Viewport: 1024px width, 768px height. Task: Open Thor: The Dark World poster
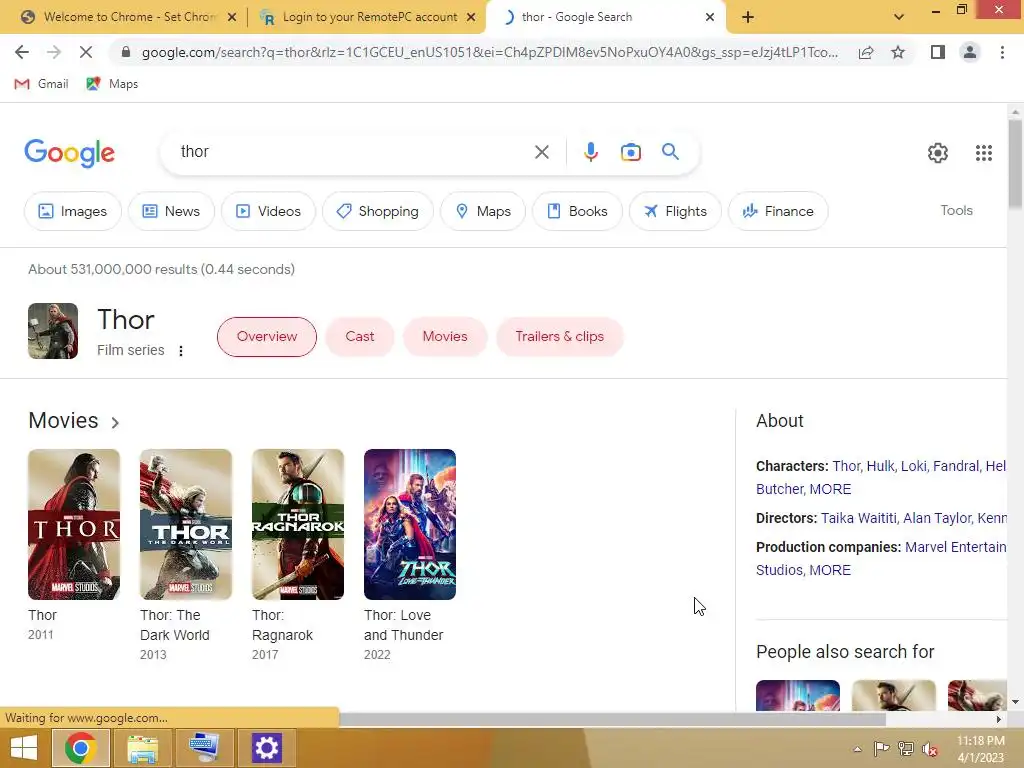tap(185, 524)
